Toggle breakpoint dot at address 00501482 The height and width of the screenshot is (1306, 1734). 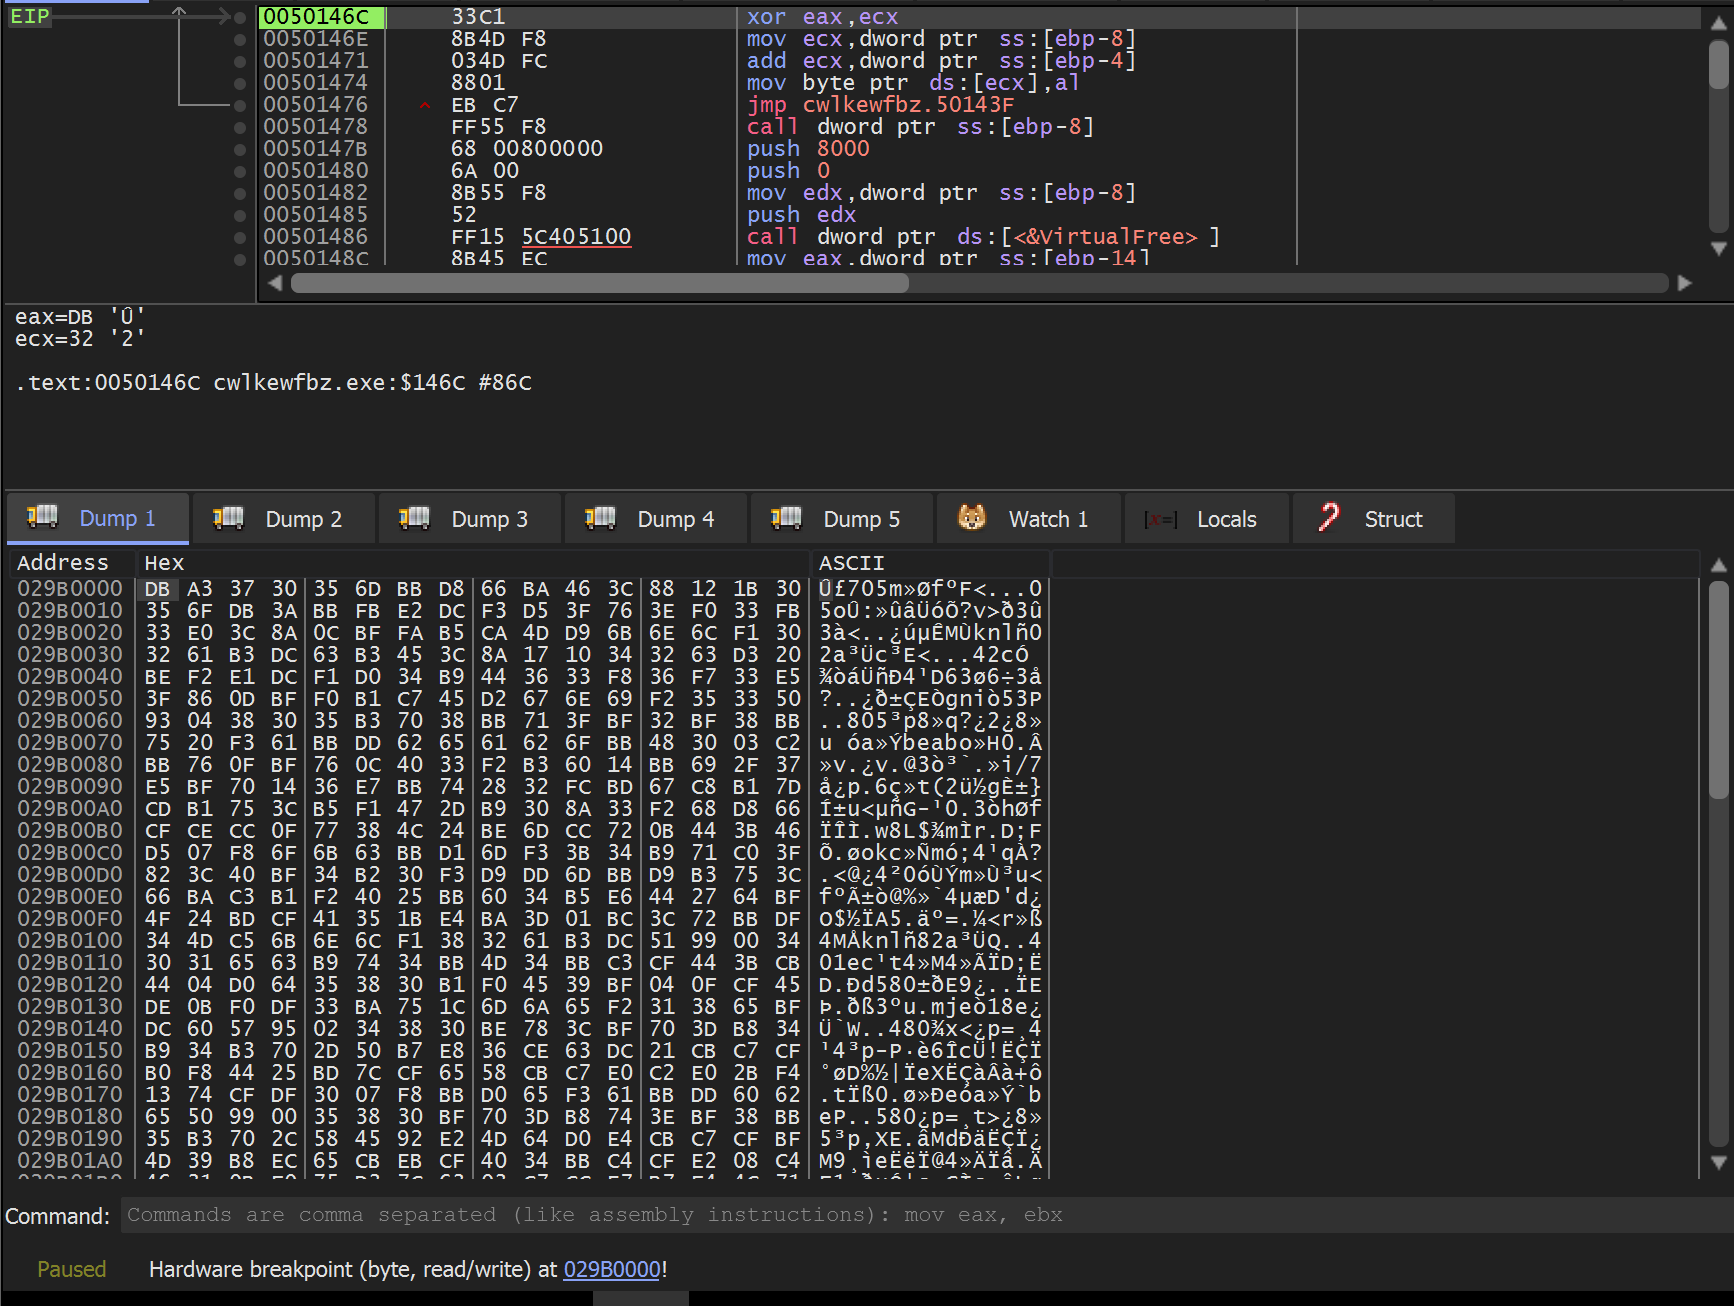240,193
